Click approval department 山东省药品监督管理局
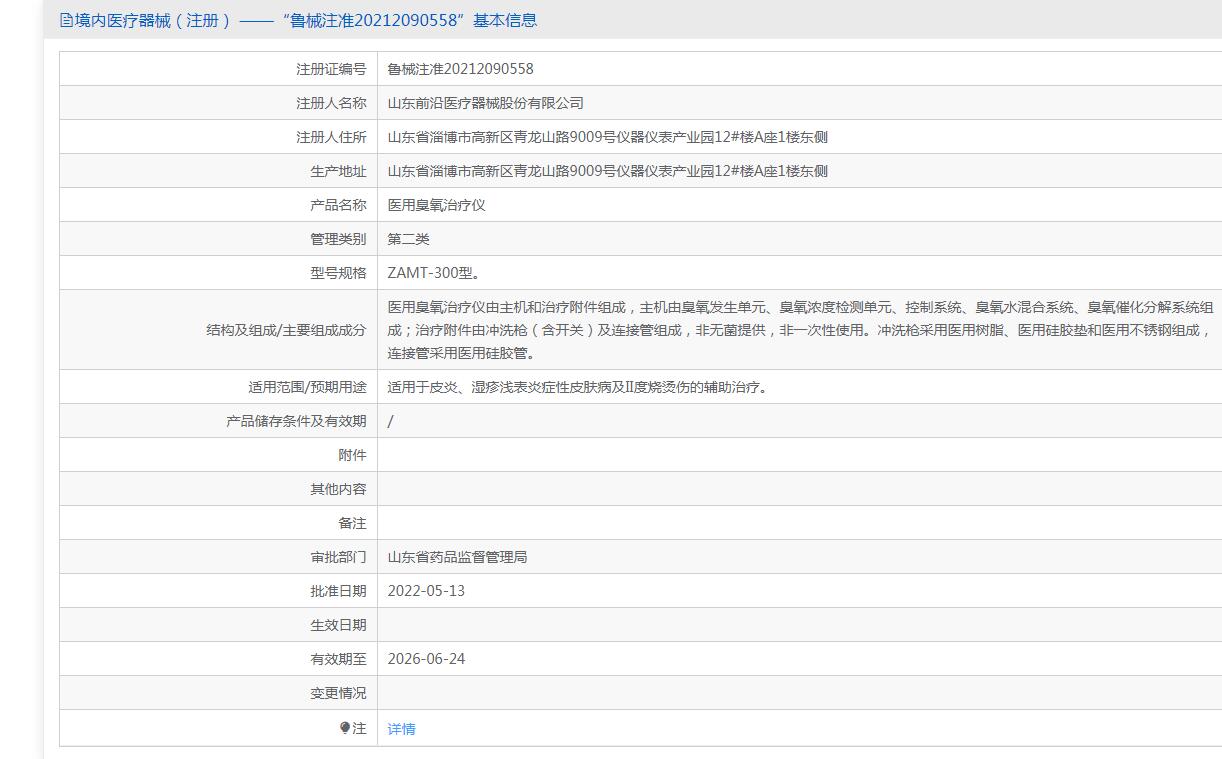The height and width of the screenshot is (759, 1222). click(457, 557)
